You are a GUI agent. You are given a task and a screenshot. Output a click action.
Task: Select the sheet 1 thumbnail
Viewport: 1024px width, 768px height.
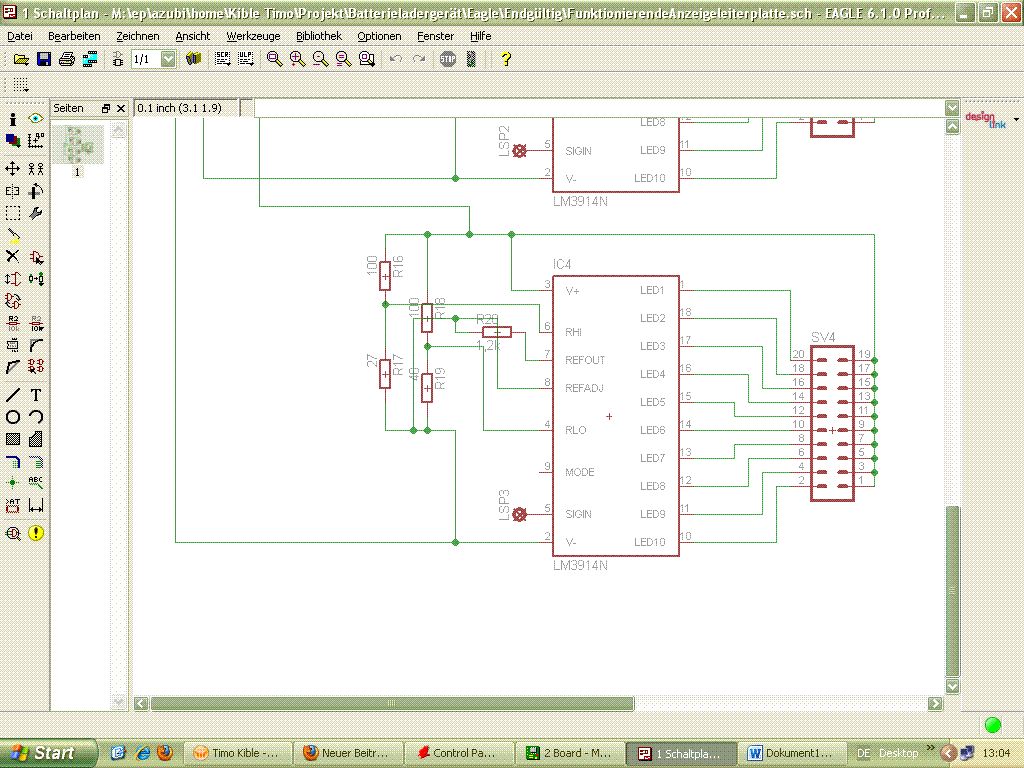pos(78,146)
